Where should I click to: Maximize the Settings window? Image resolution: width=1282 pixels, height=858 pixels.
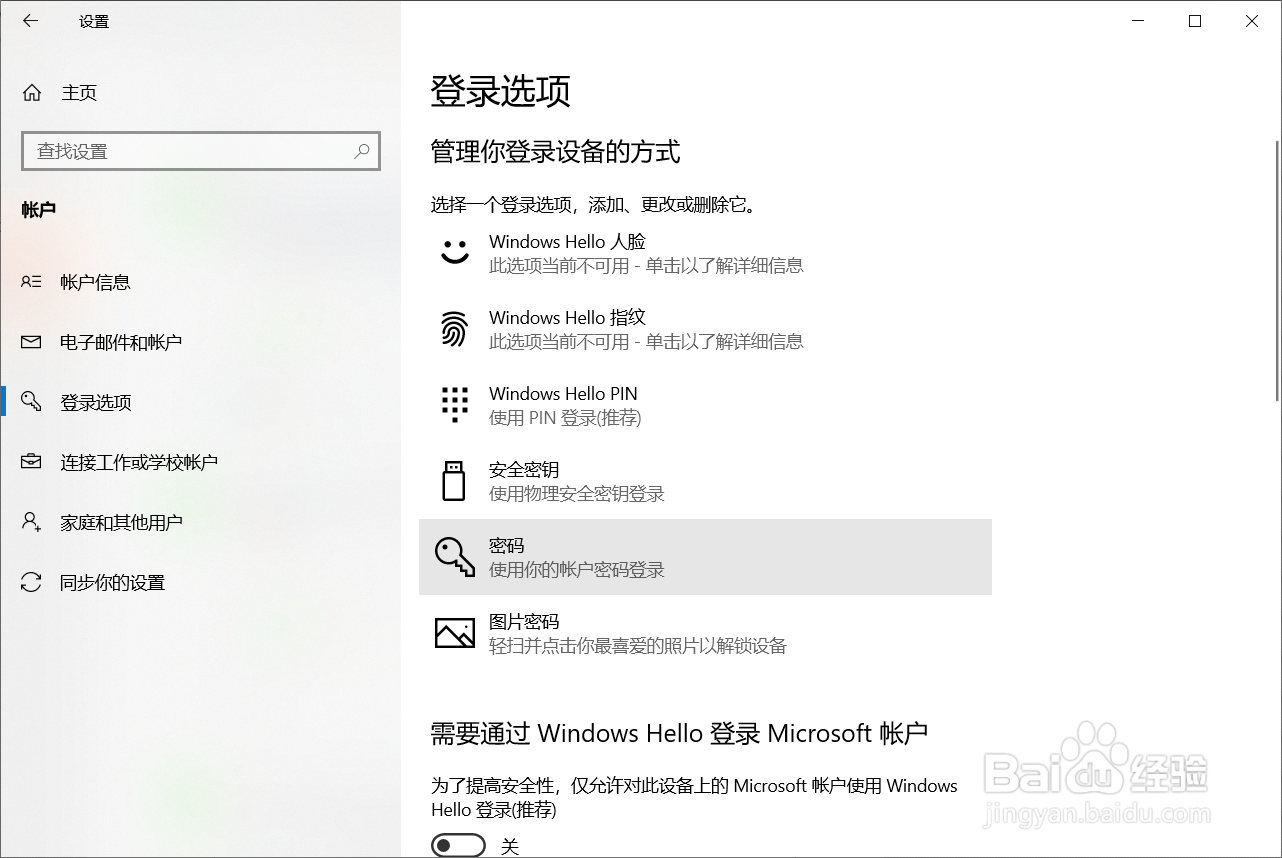pos(1195,21)
